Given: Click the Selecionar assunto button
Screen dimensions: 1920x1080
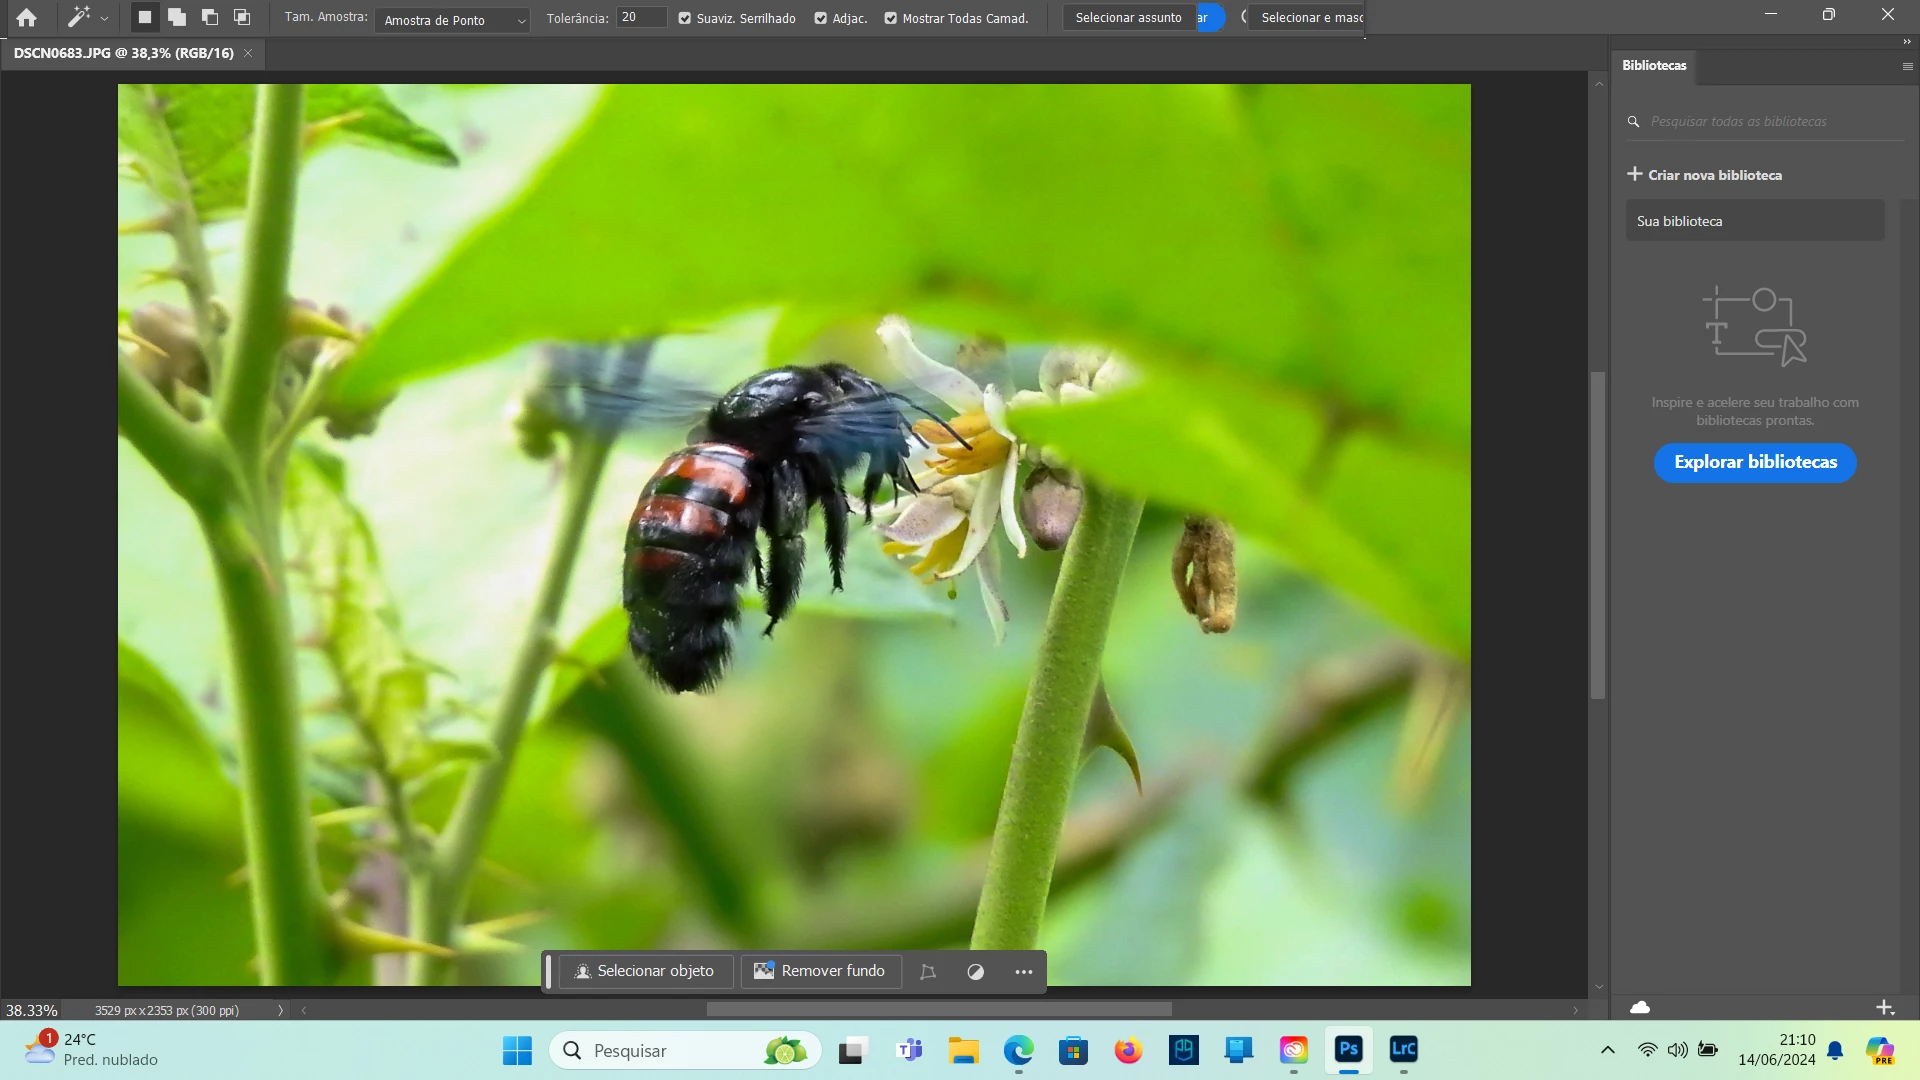Looking at the screenshot, I should [x=1128, y=18].
